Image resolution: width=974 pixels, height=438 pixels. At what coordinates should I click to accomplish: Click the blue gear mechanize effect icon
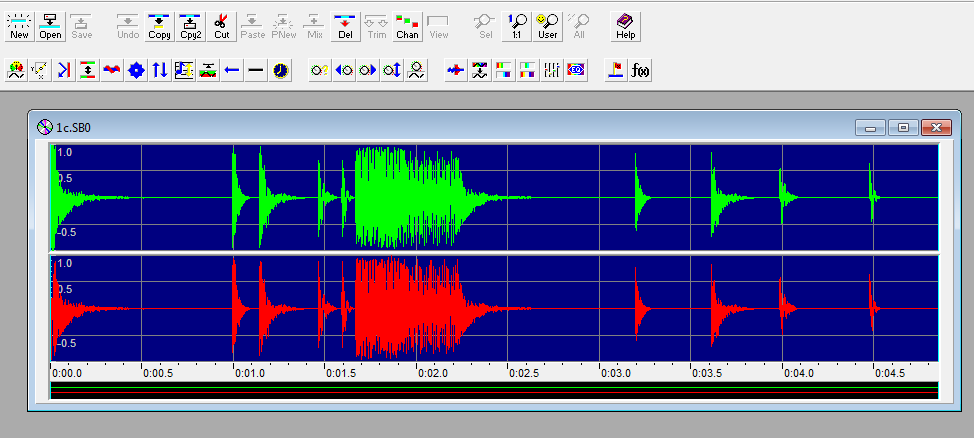click(x=136, y=70)
